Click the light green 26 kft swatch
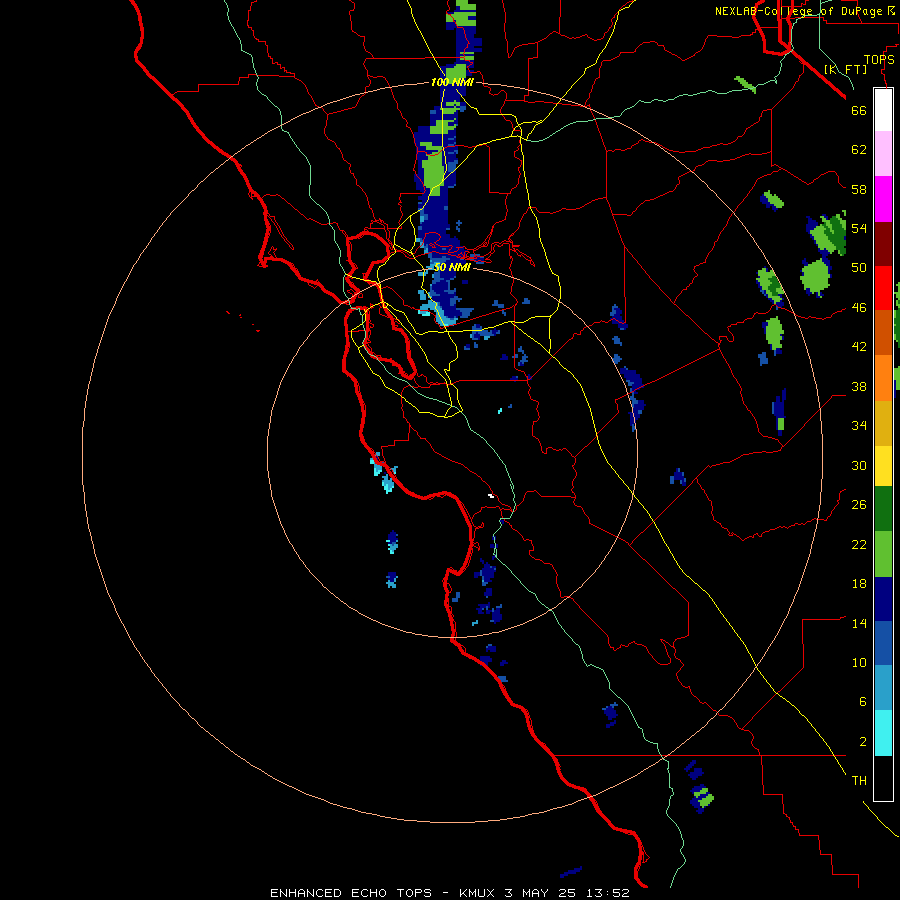The image size is (900, 900). tap(883, 553)
